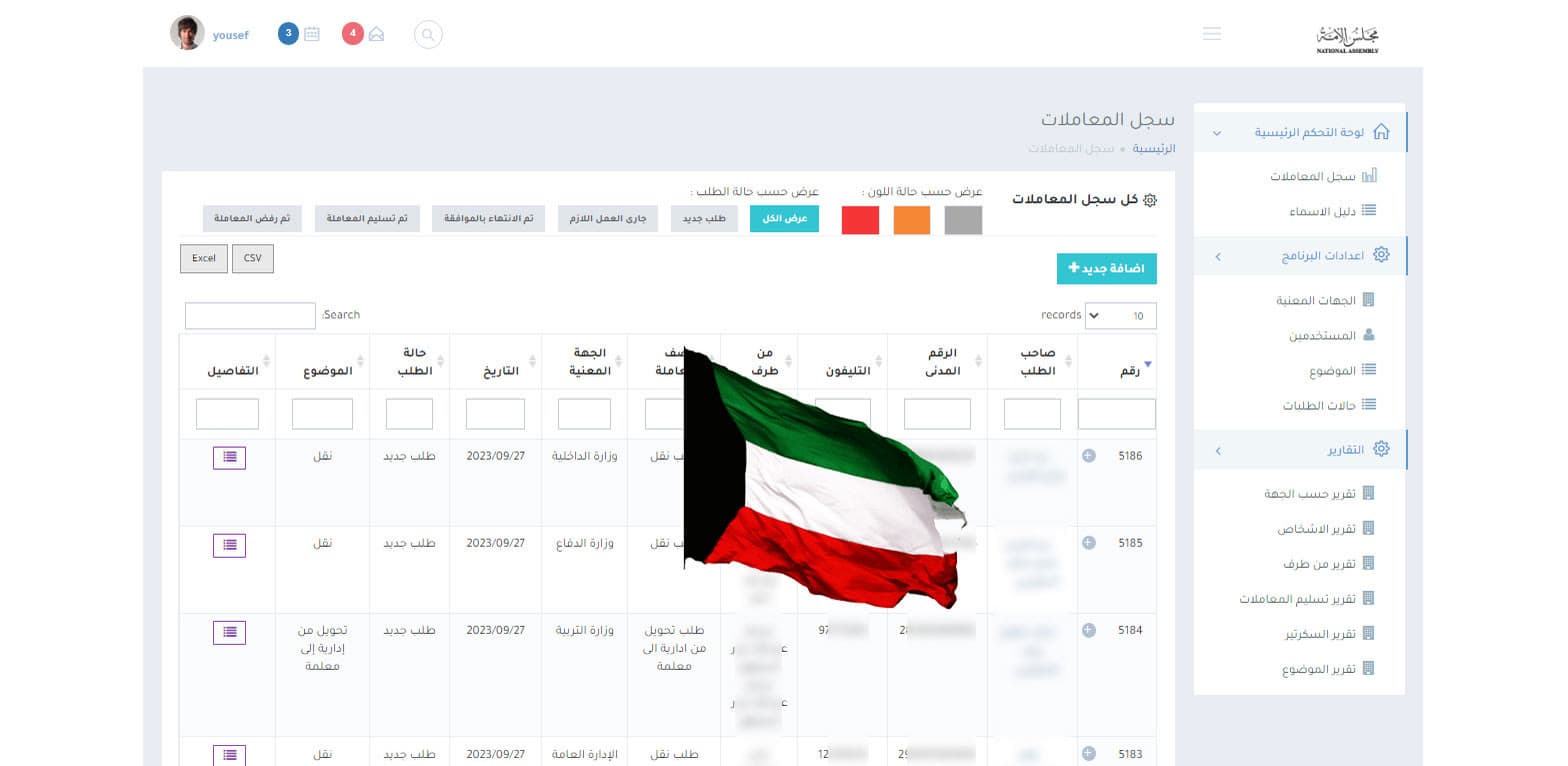Expand row 5183 with the plus icon
Image resolution: width=1568 pixels, height=766 pixels.
pos(1089,754)
